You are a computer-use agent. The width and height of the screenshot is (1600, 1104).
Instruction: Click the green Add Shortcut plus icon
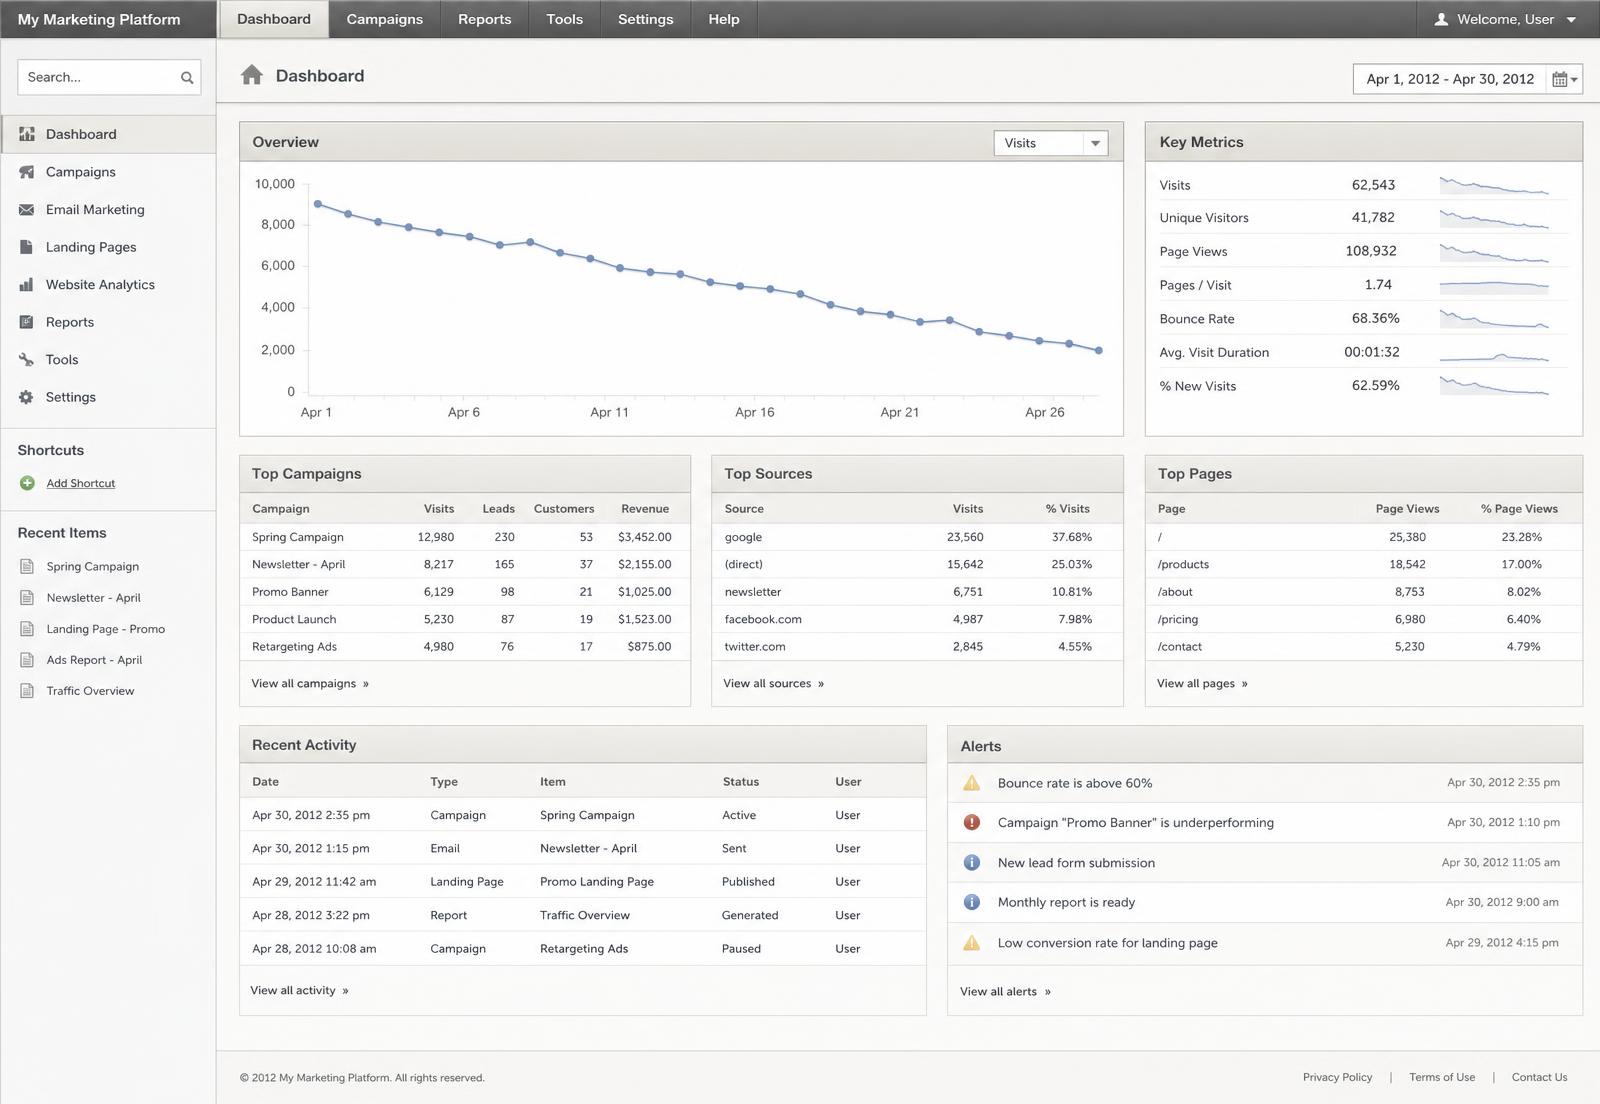[27, 483]
